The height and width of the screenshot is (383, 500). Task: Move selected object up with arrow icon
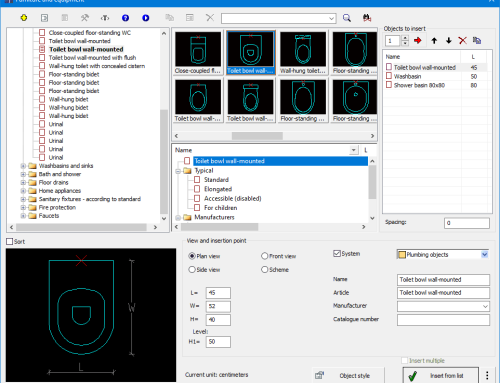click(x=434, y=41)
